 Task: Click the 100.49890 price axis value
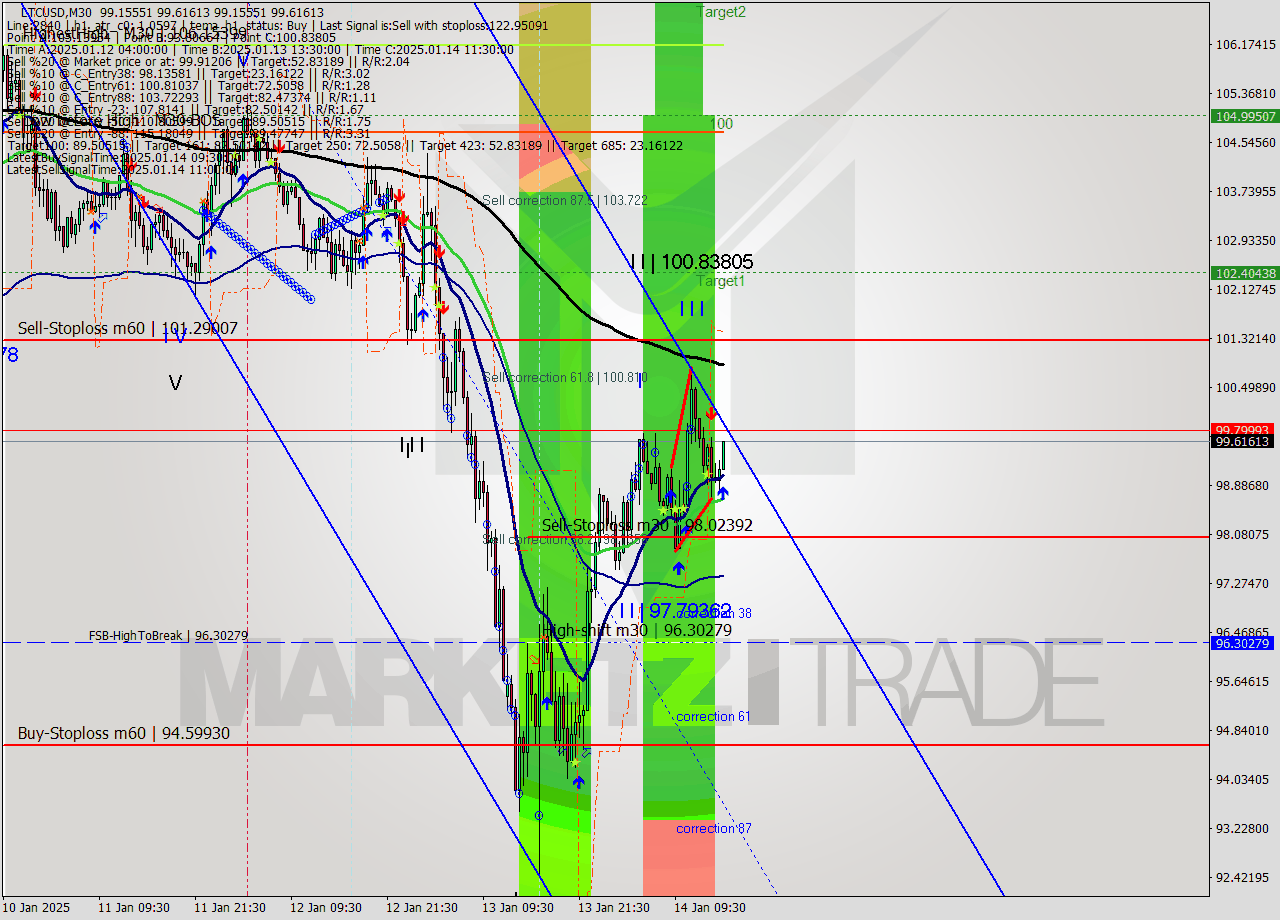[x=1245, y=387]
